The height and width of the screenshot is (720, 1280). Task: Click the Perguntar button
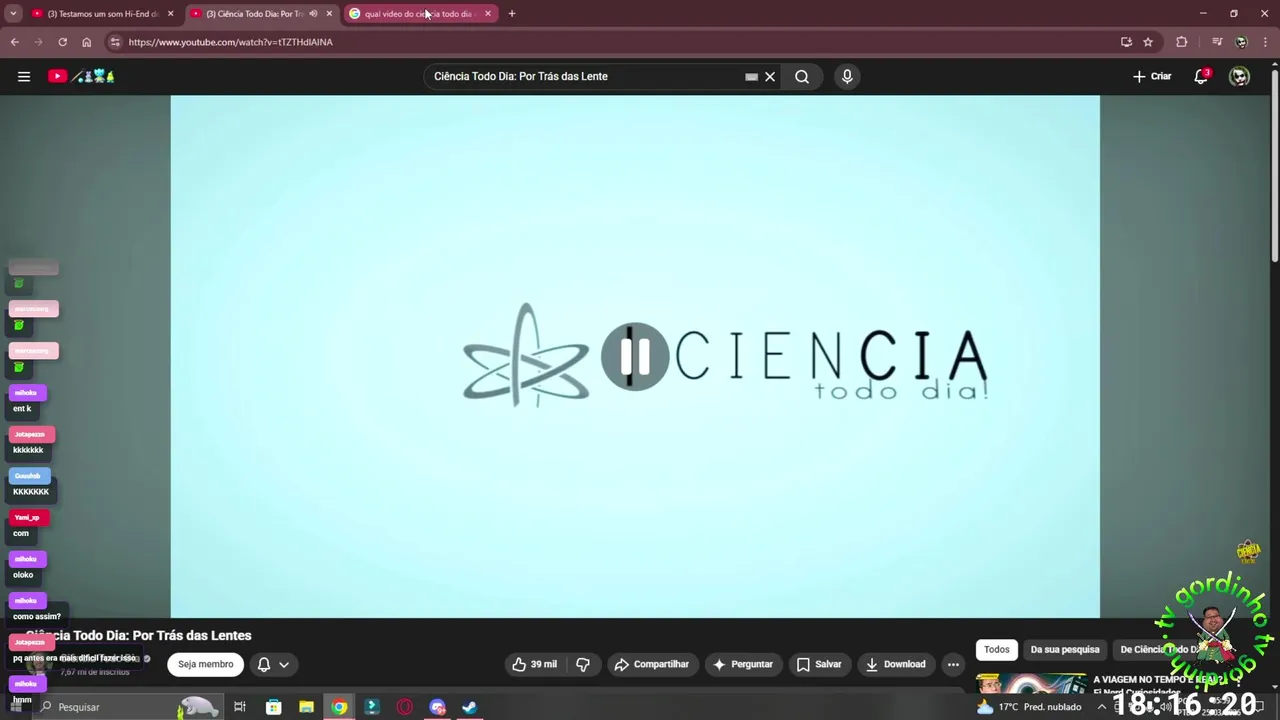742,664
